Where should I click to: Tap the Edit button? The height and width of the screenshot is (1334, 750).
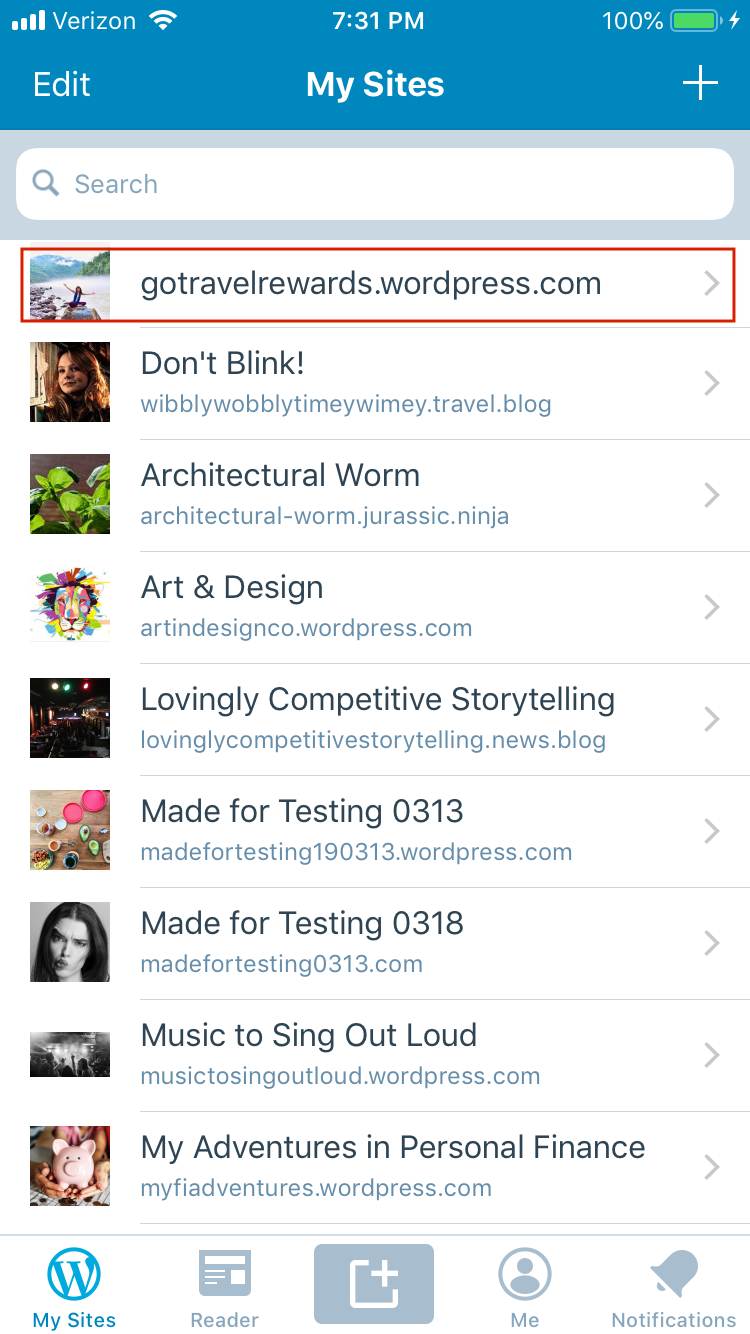[62, 84]
